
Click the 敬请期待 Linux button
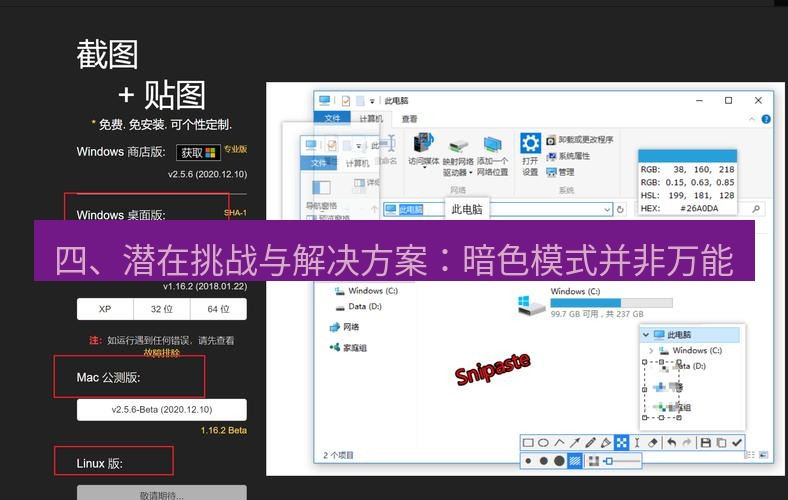(x=162, y=493)
